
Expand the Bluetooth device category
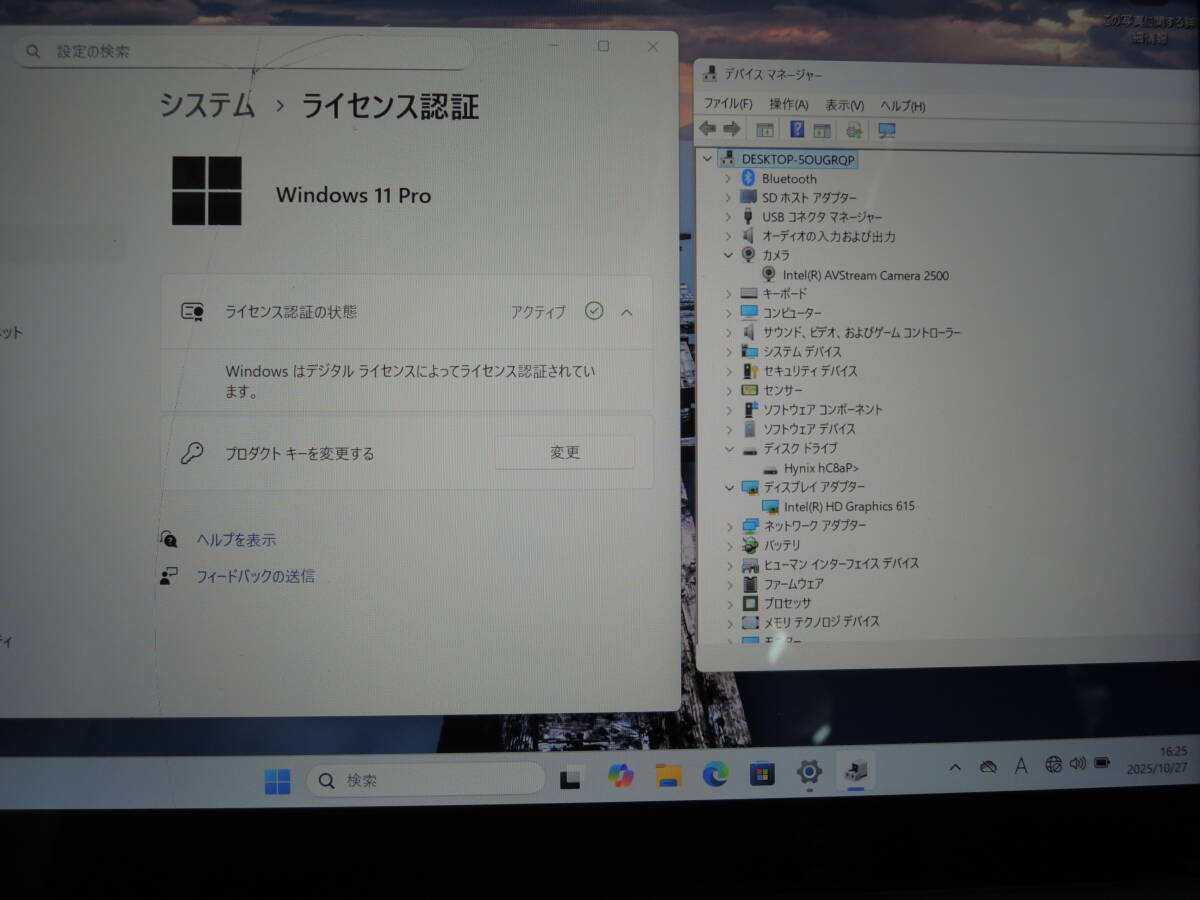[727, 178]
